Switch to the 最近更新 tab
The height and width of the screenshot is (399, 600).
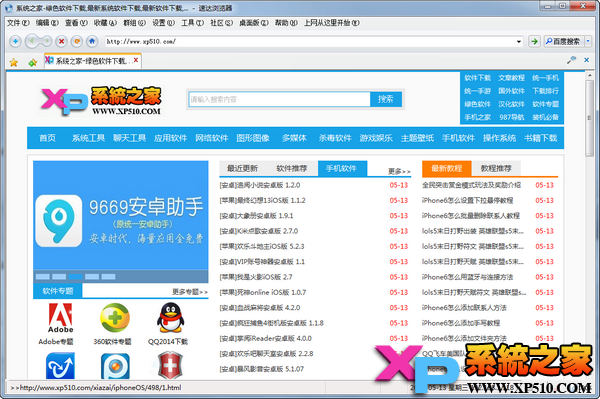click(x=242, y=168)
